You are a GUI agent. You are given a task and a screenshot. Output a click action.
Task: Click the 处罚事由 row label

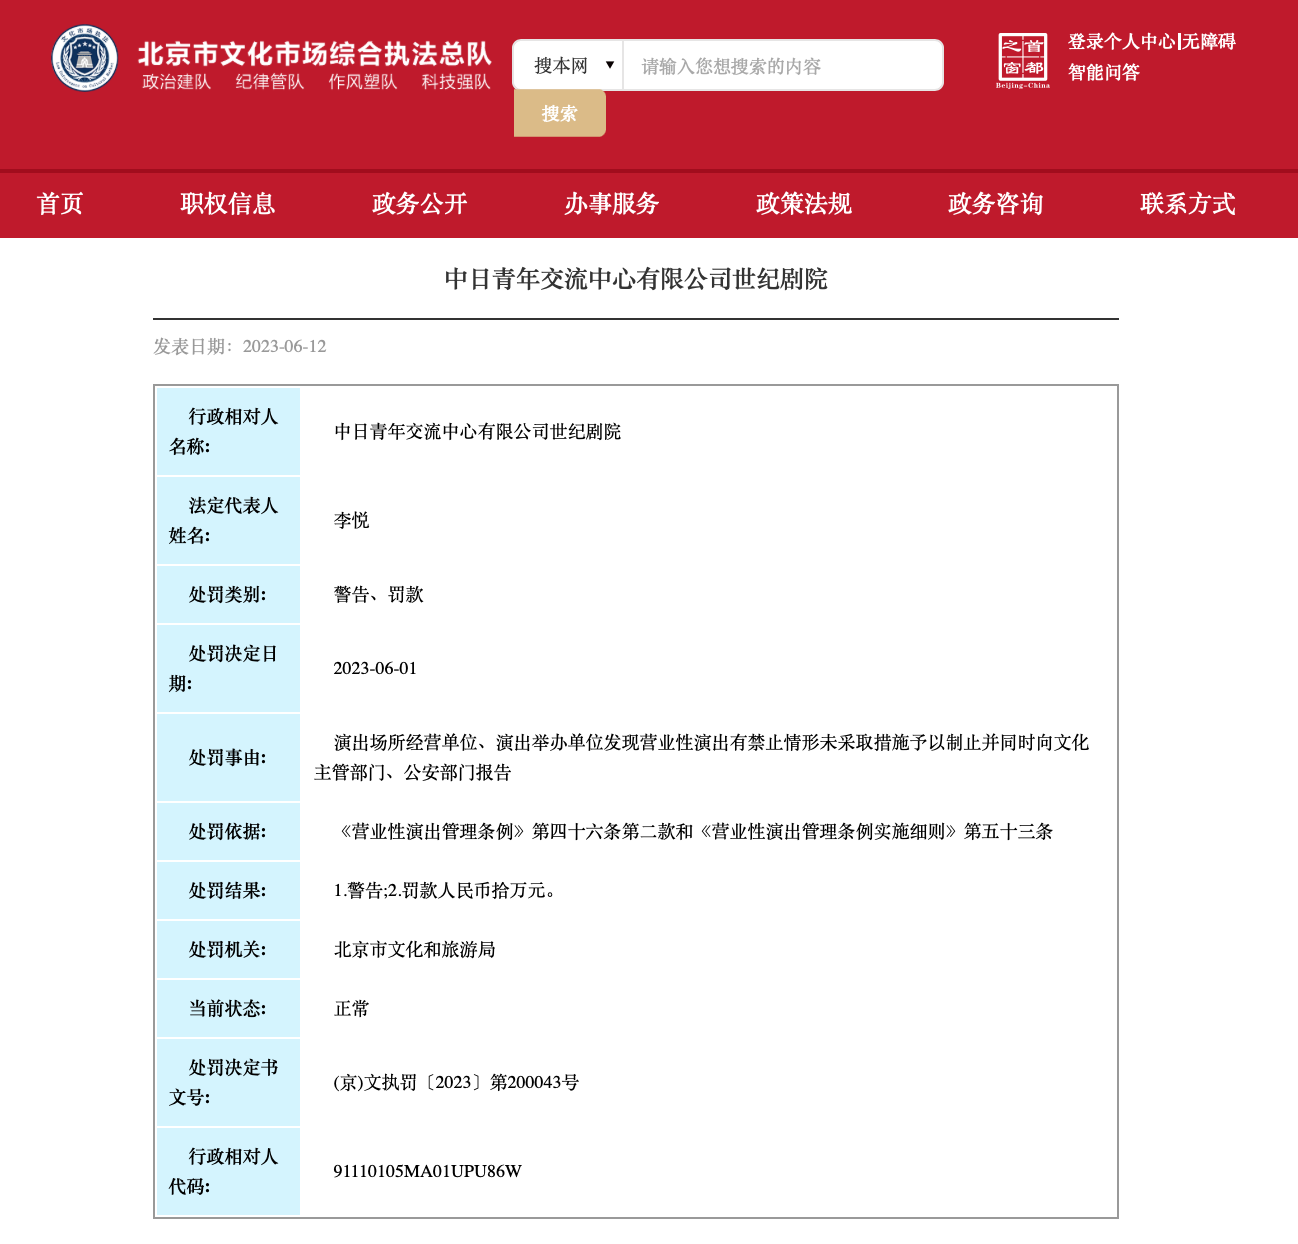[x=228, y=758]
